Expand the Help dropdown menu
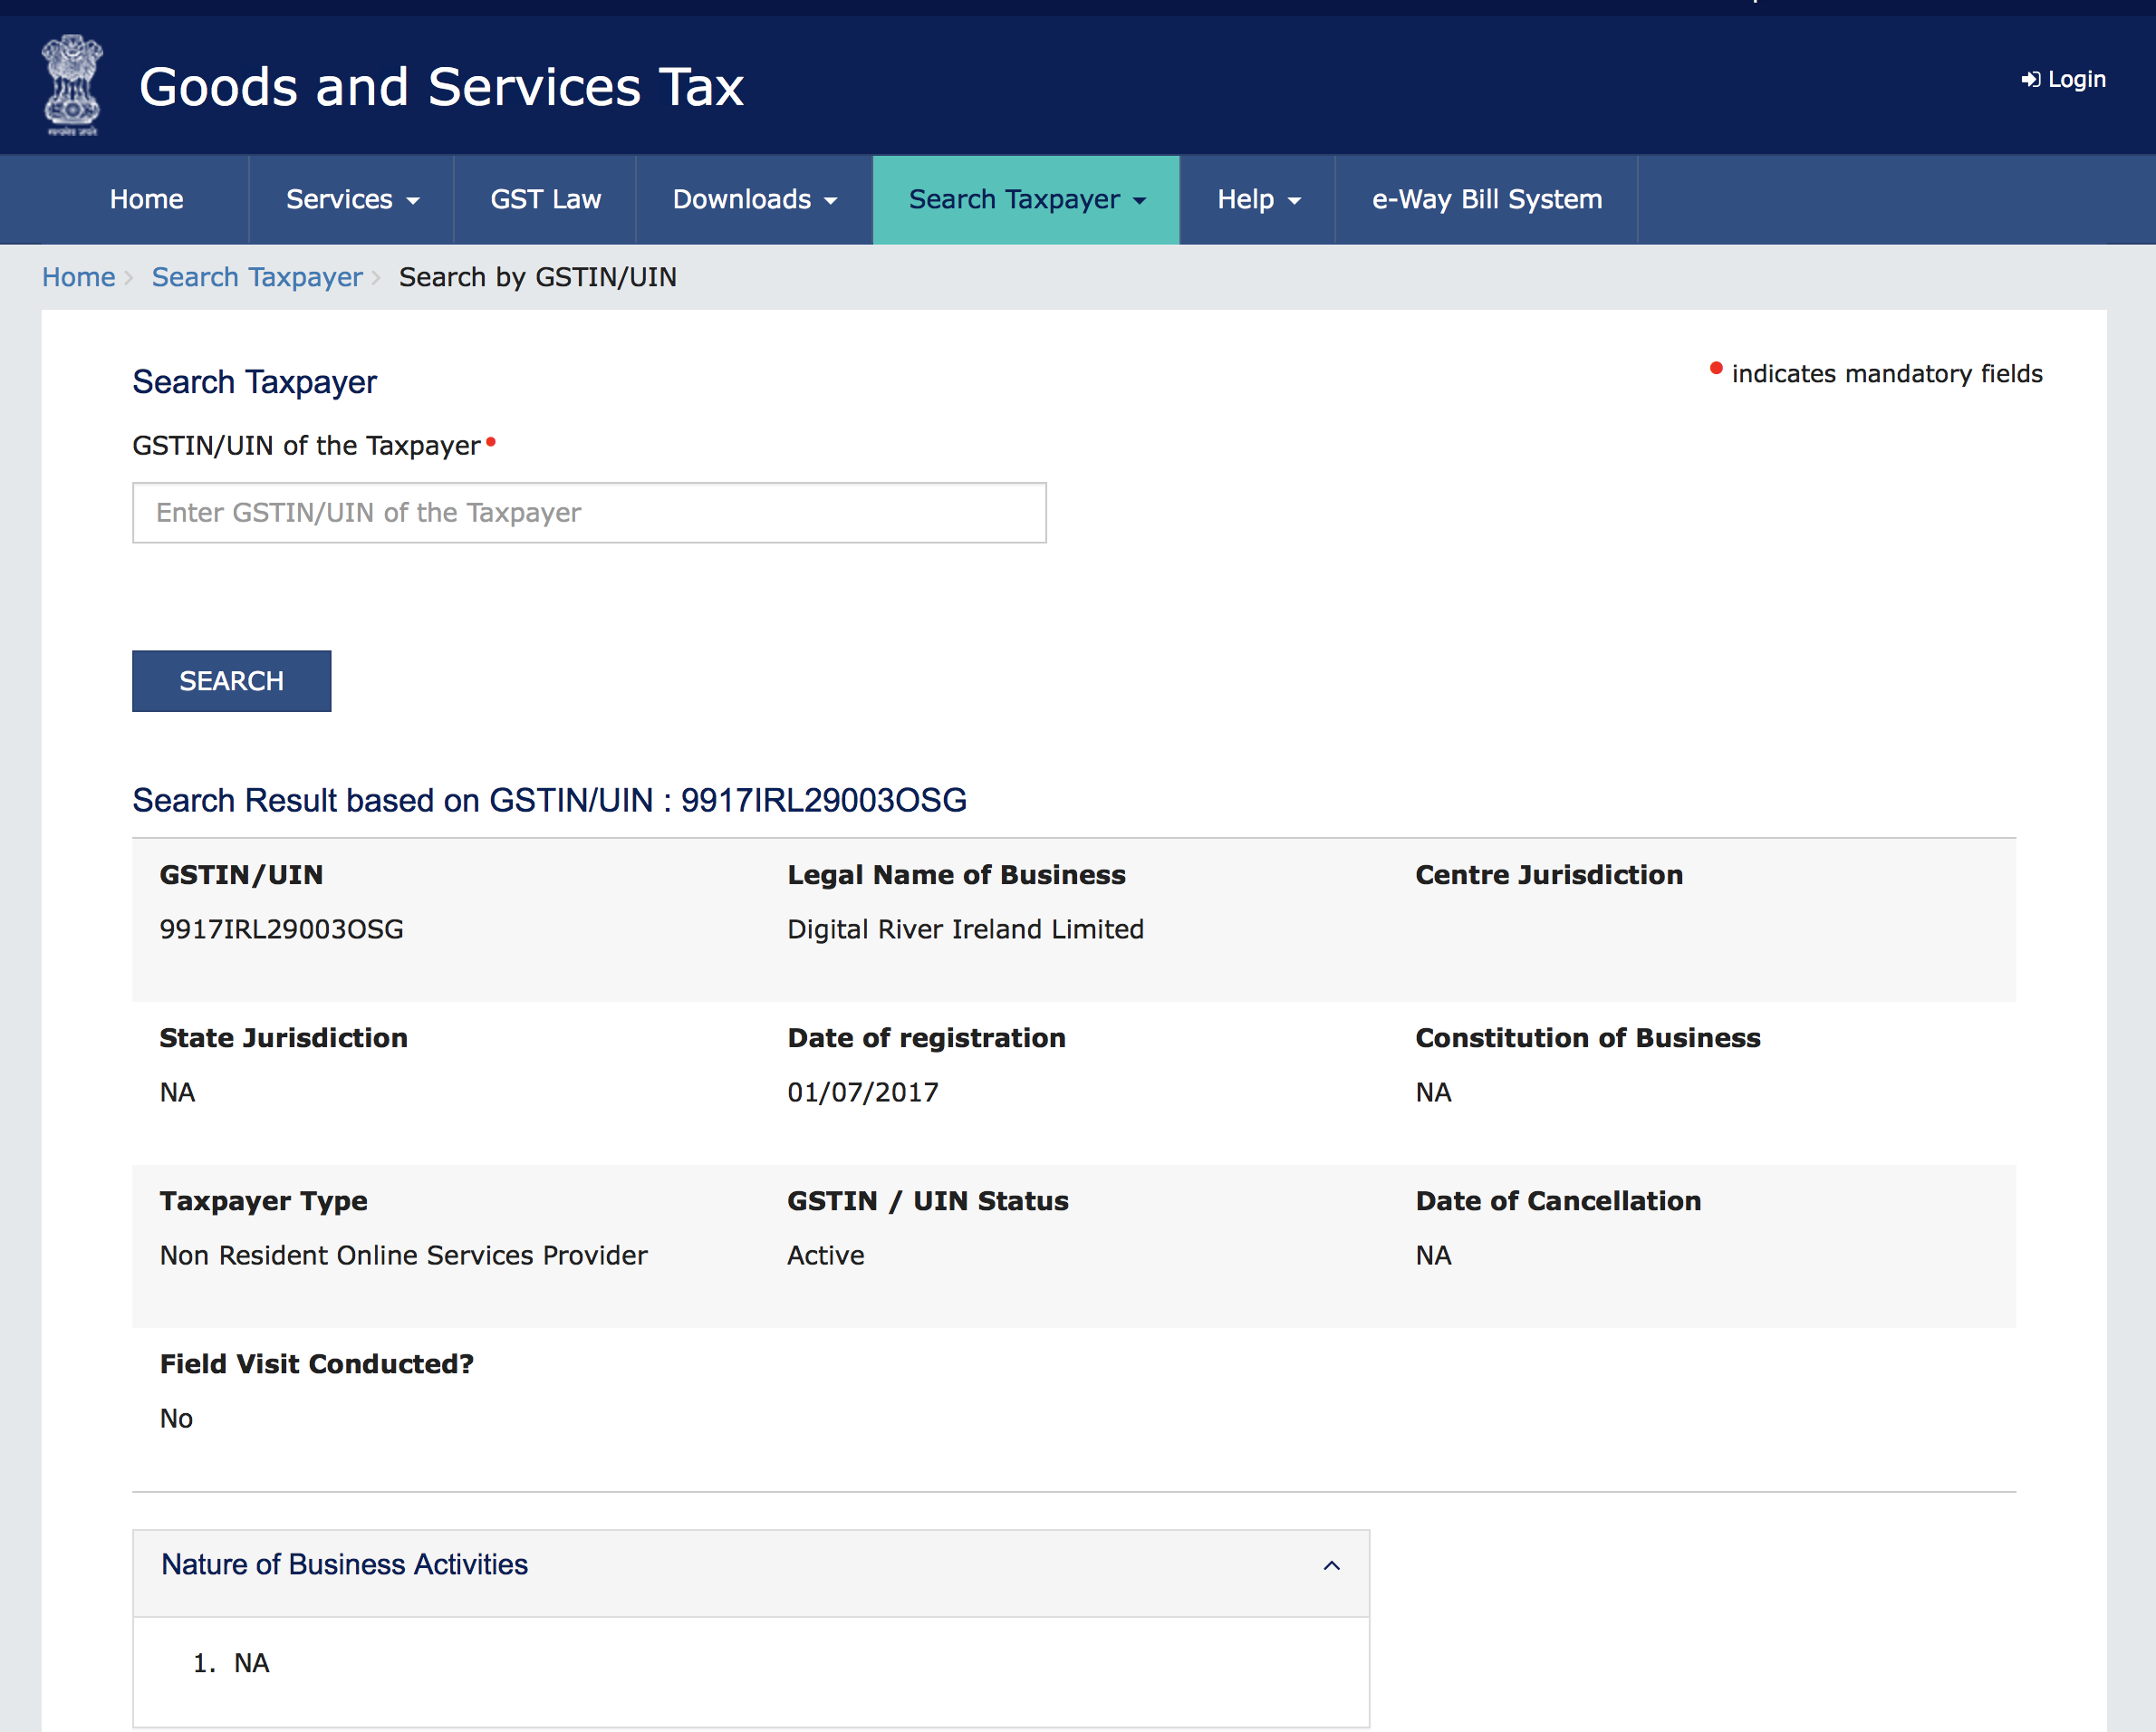This screenshot has width=2156, height=1732. point(1258,199)
